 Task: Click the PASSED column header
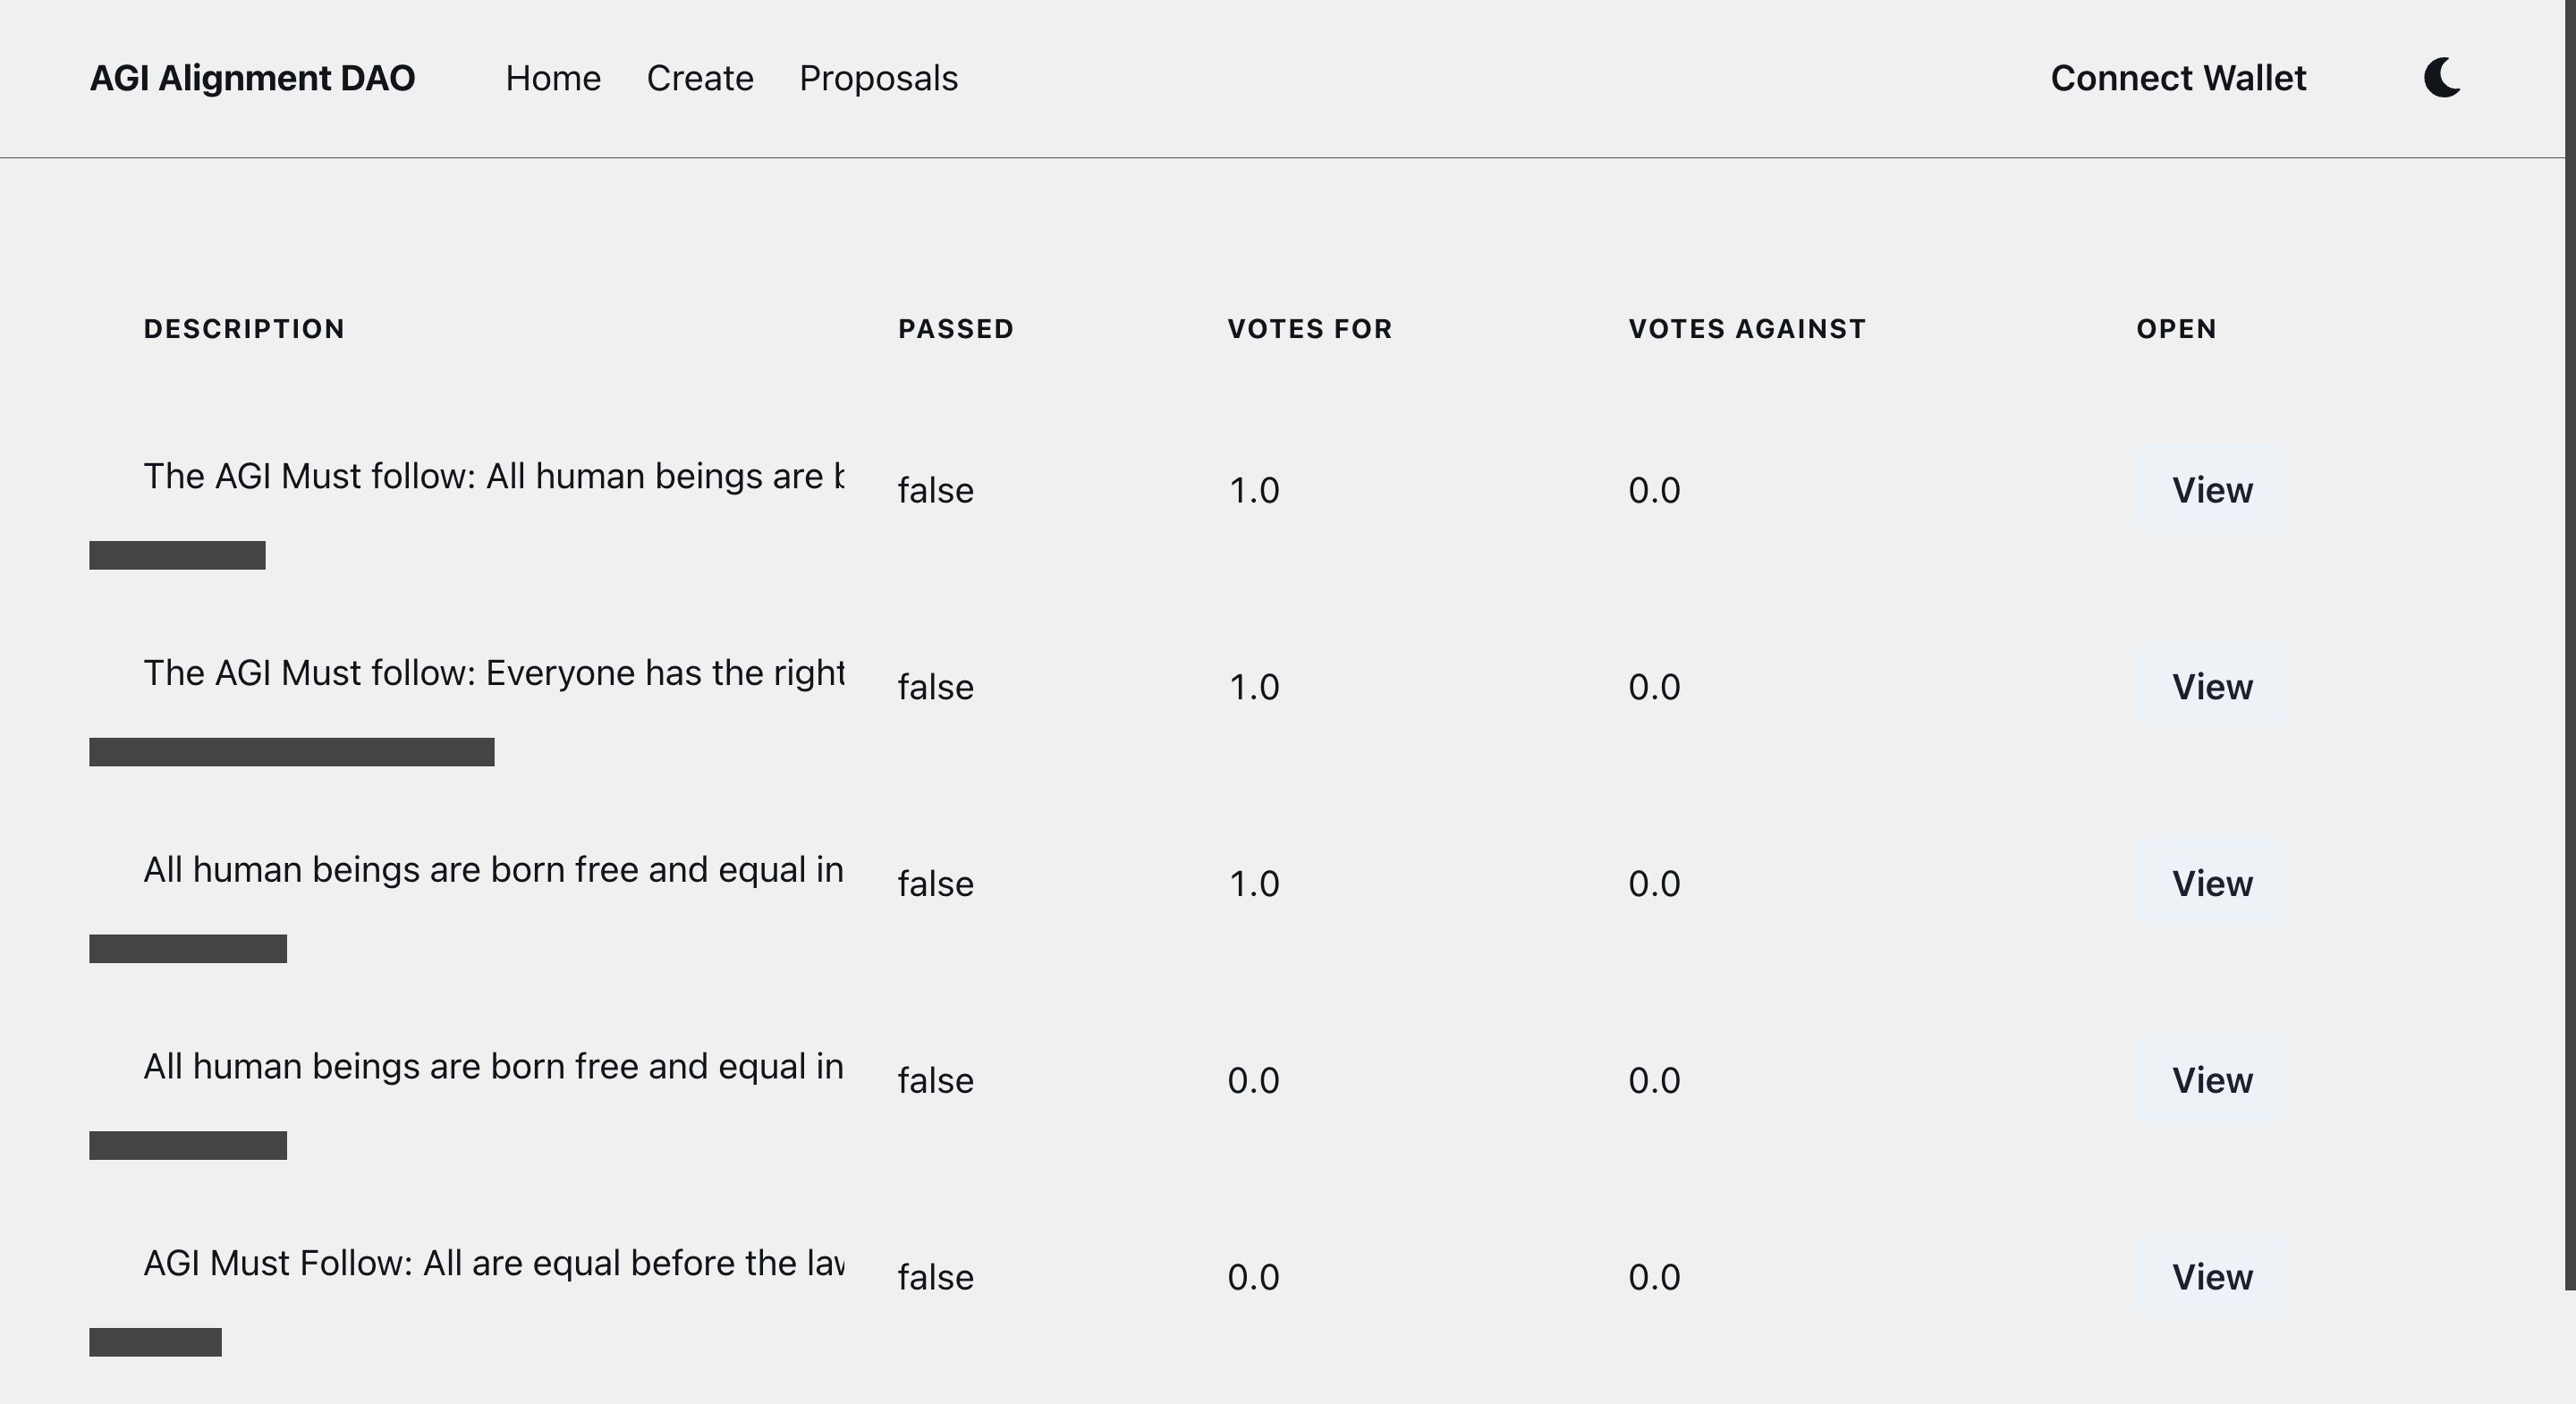click(956, 329)
